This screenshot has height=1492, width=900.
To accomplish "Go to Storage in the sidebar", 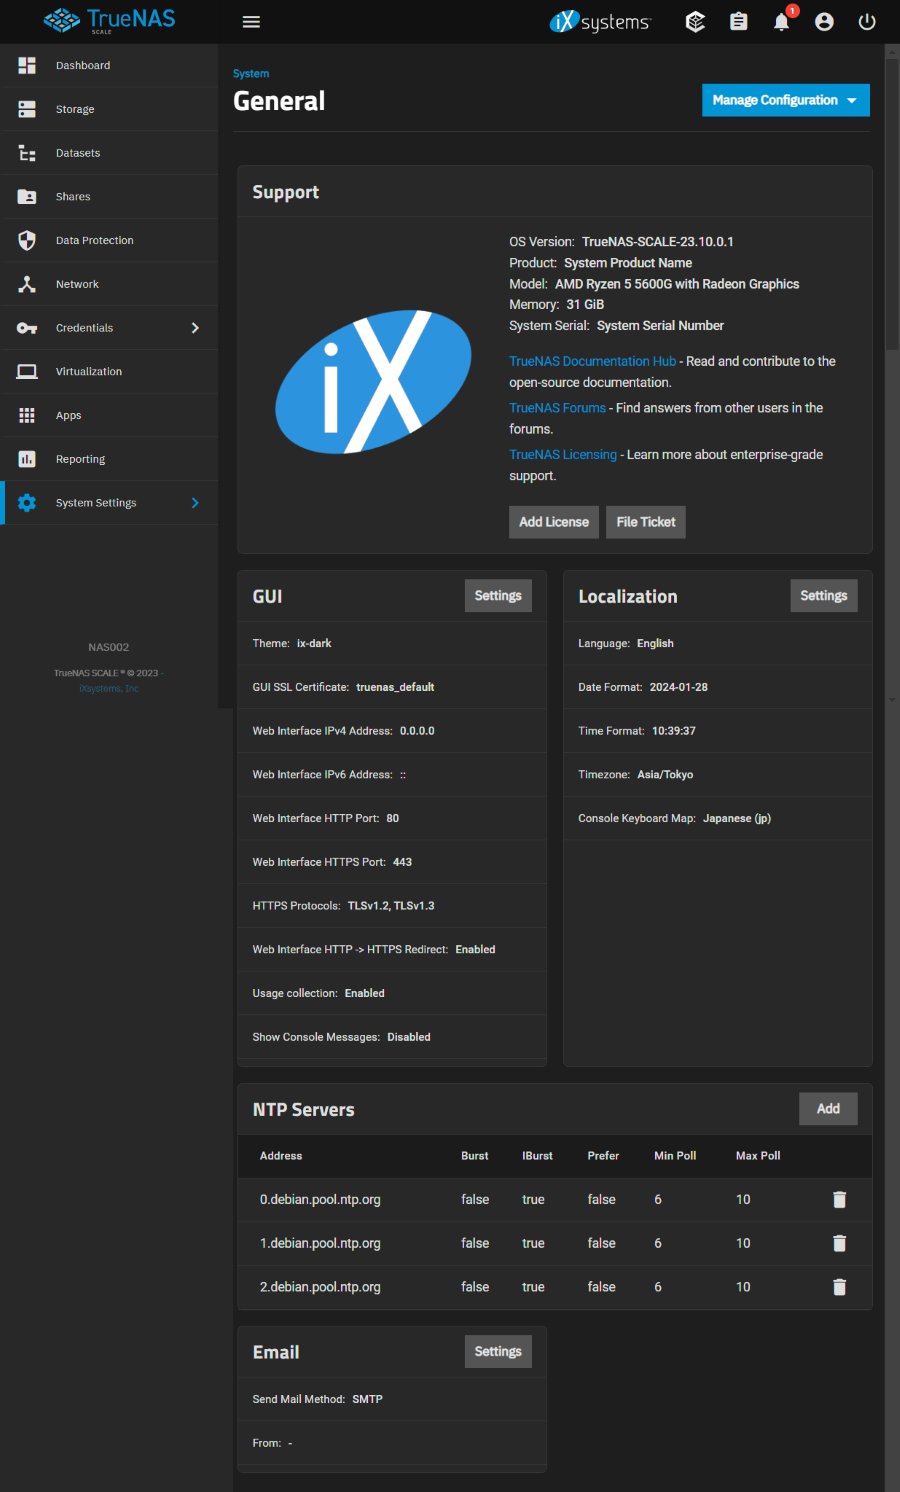I will click(x=75, y=109).
